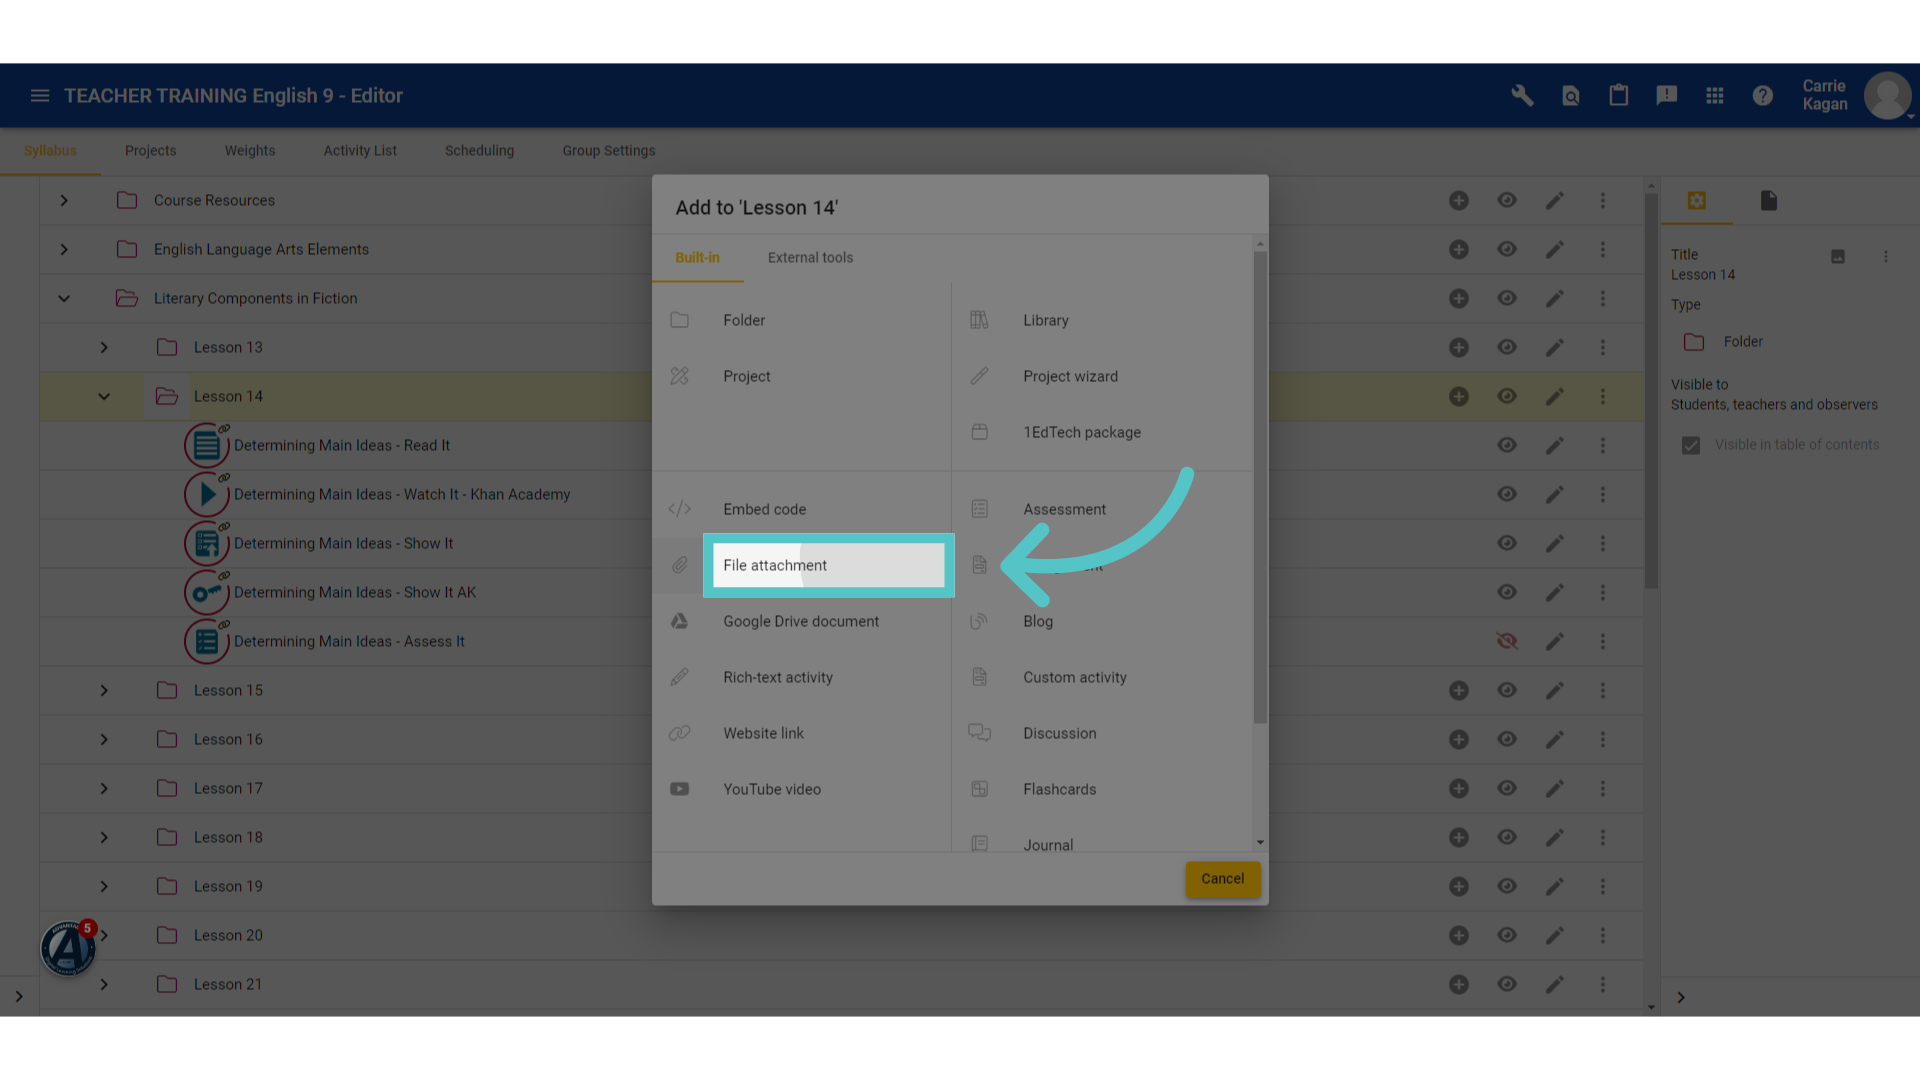
Task: Click Determining Main Ideas - Show It AK key icon
Action: pos(207,592)
